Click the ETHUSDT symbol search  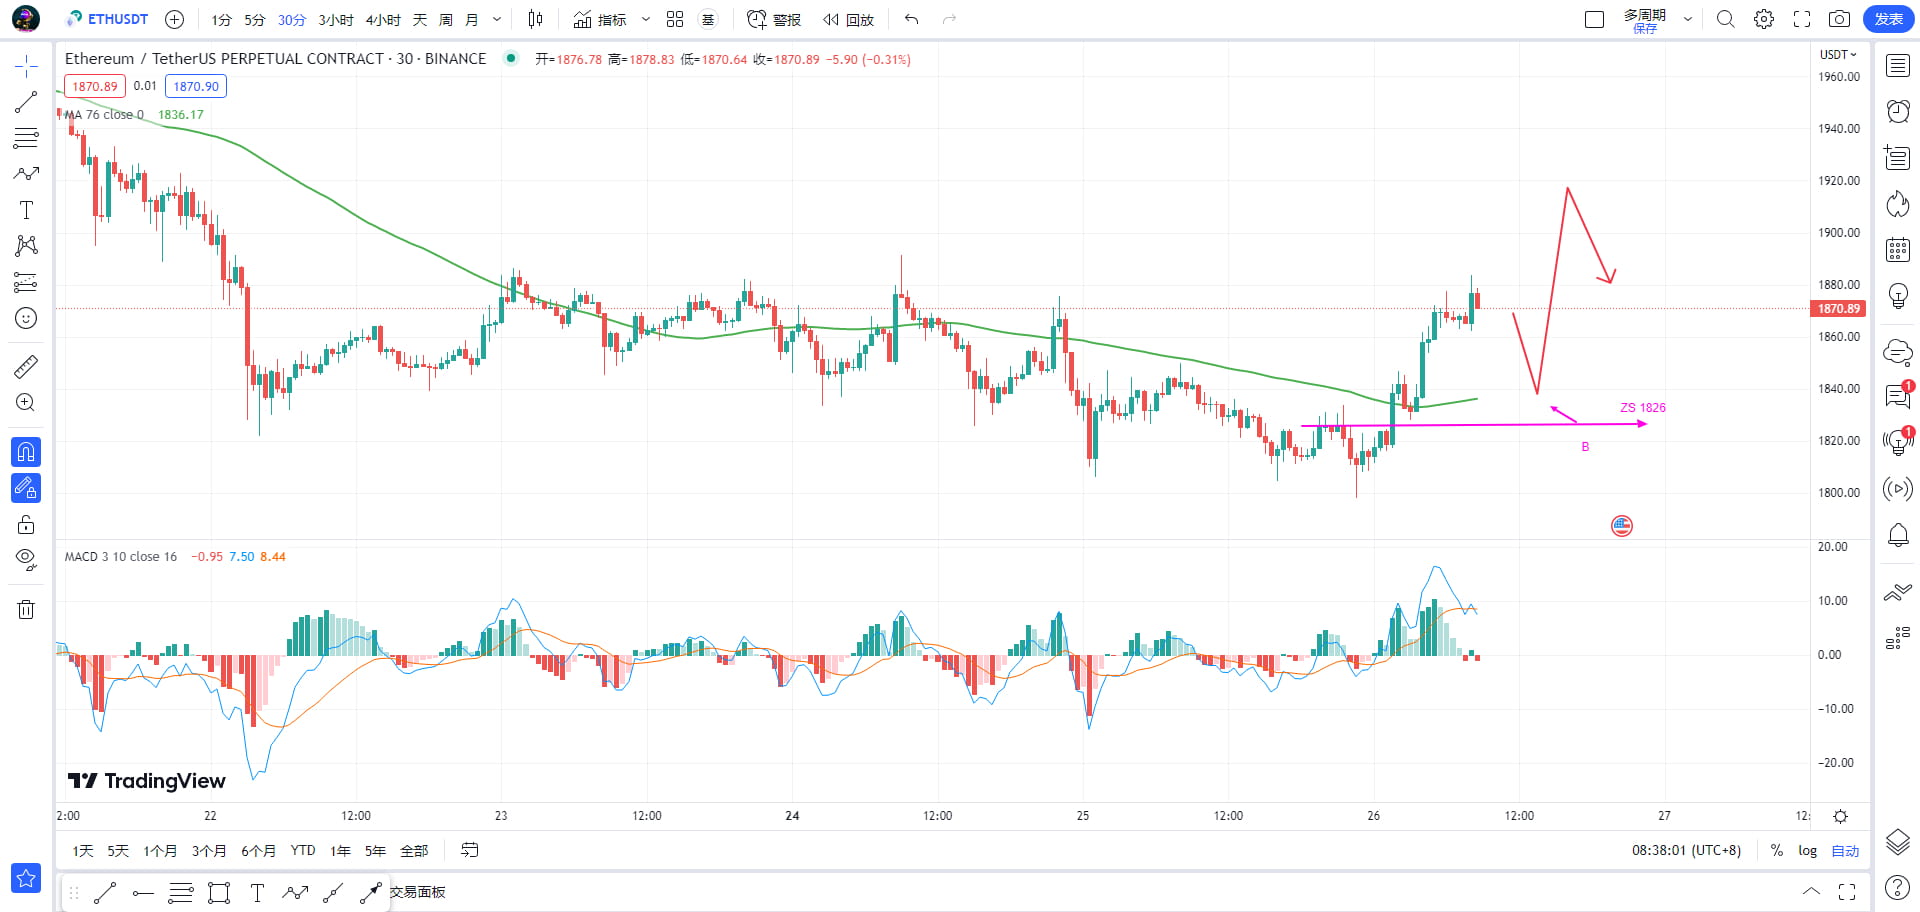click(108, 19)
